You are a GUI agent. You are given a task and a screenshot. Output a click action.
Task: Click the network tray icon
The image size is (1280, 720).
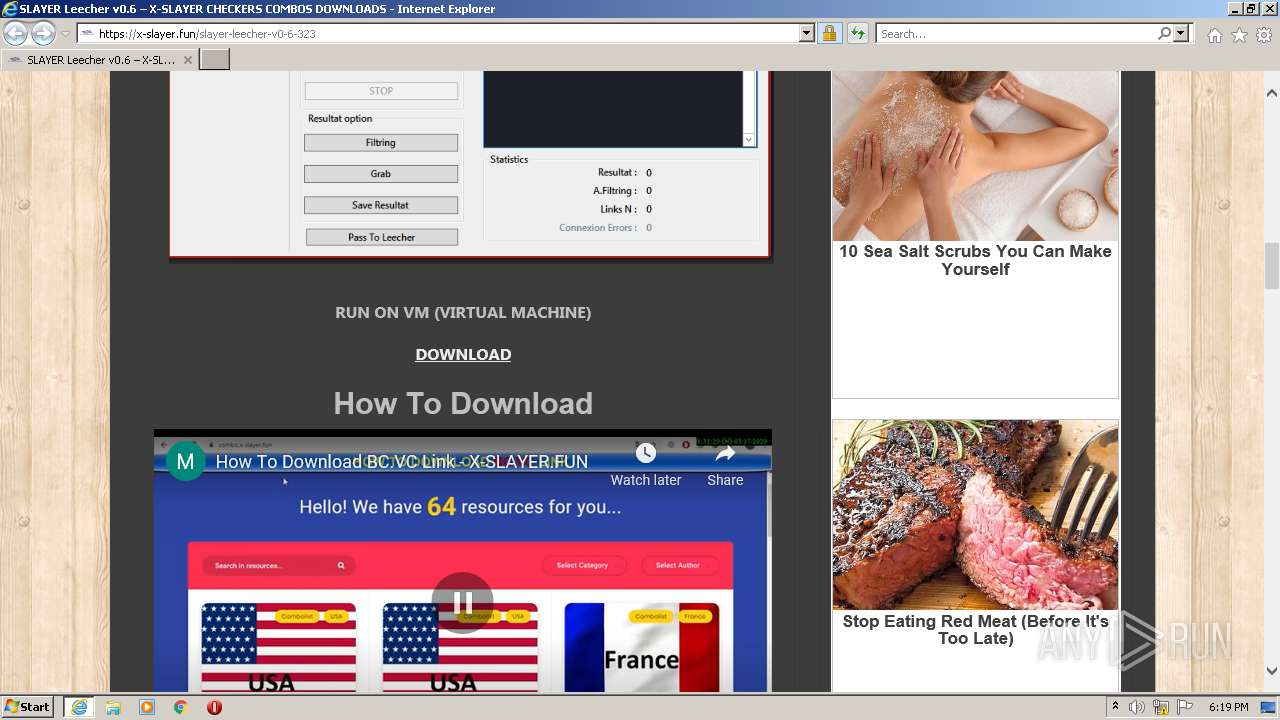pos(1162,707)
